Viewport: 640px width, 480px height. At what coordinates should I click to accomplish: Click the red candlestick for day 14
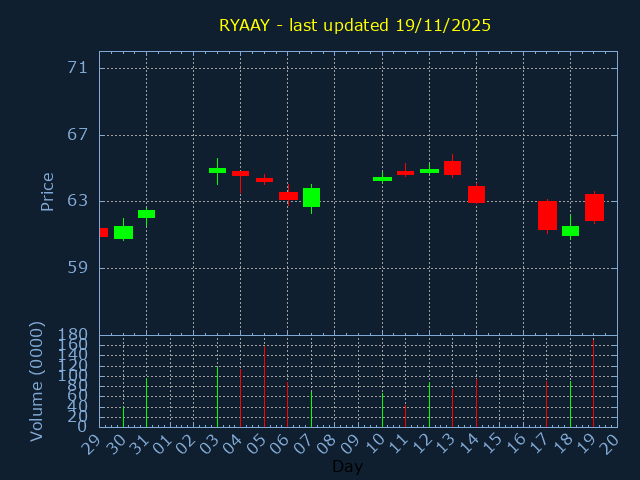pyautogui.click(x=476, y=194)
